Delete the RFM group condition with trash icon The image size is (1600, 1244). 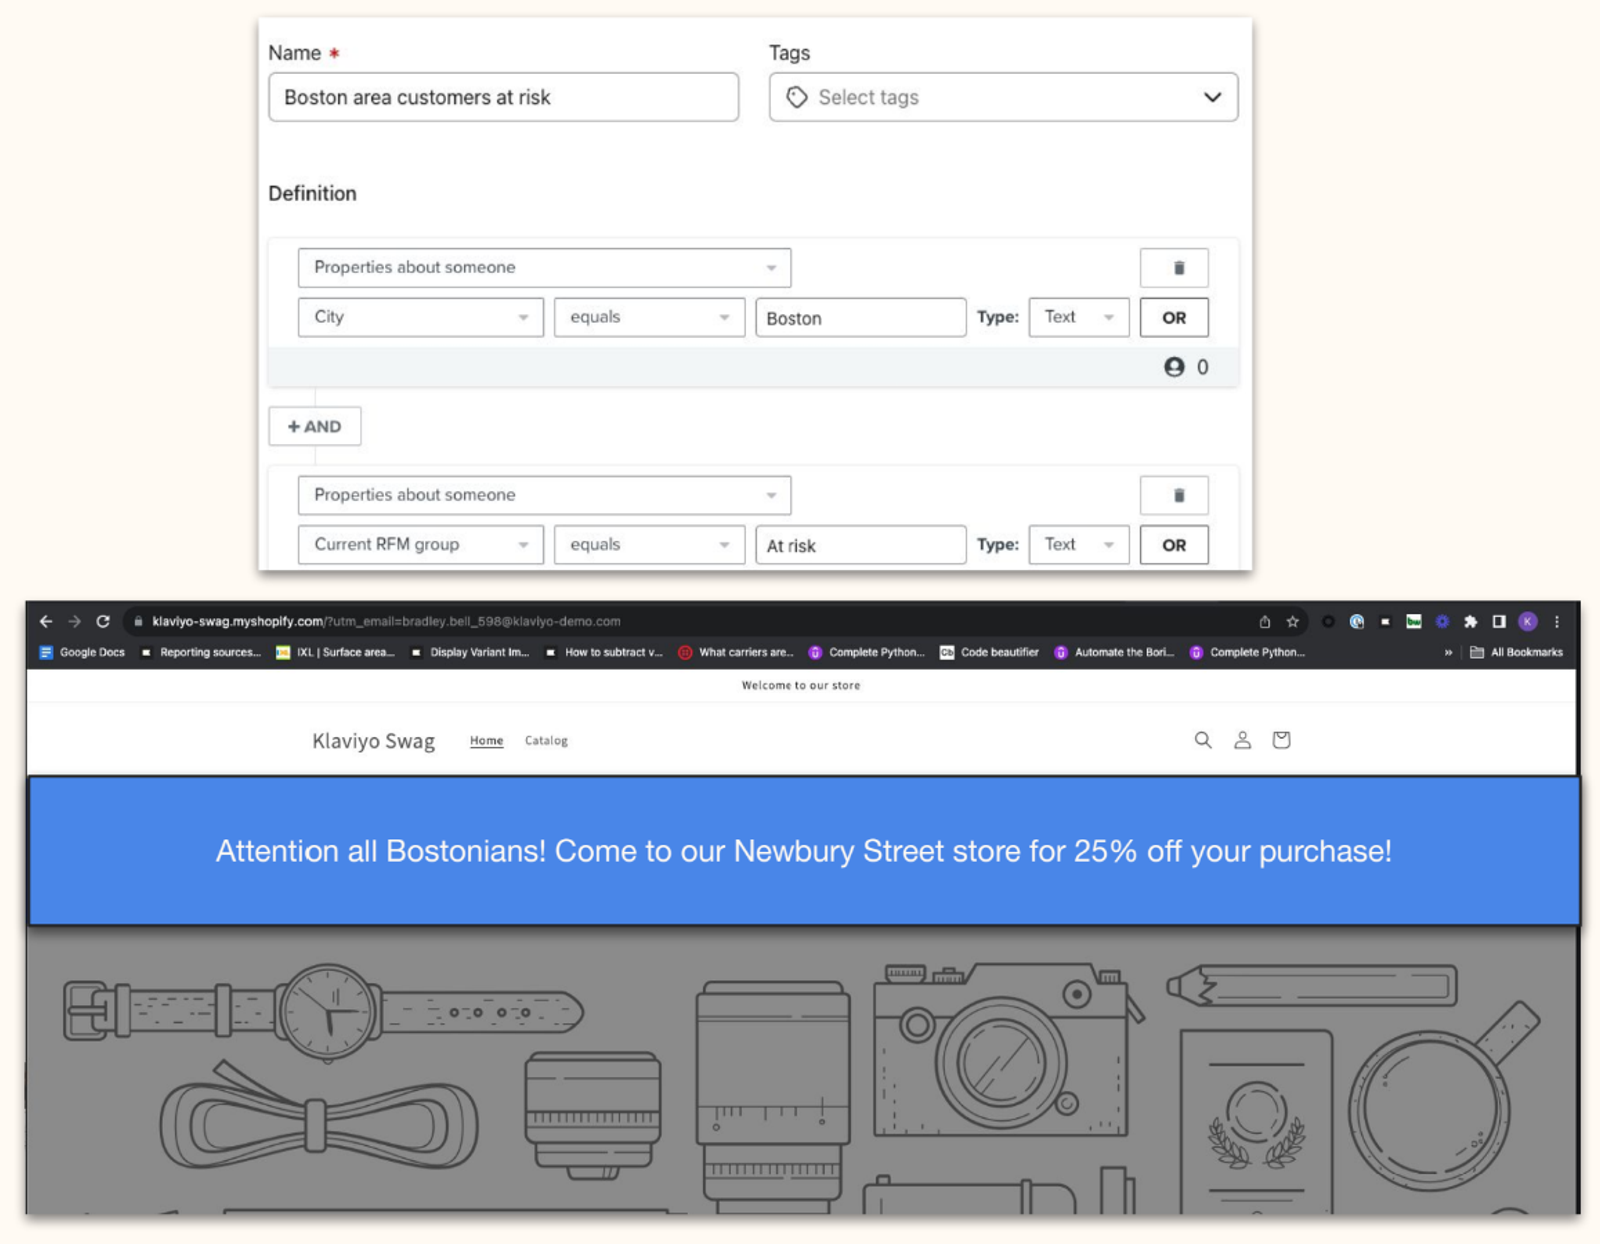pyautogui.click(x=1174, y=495)
